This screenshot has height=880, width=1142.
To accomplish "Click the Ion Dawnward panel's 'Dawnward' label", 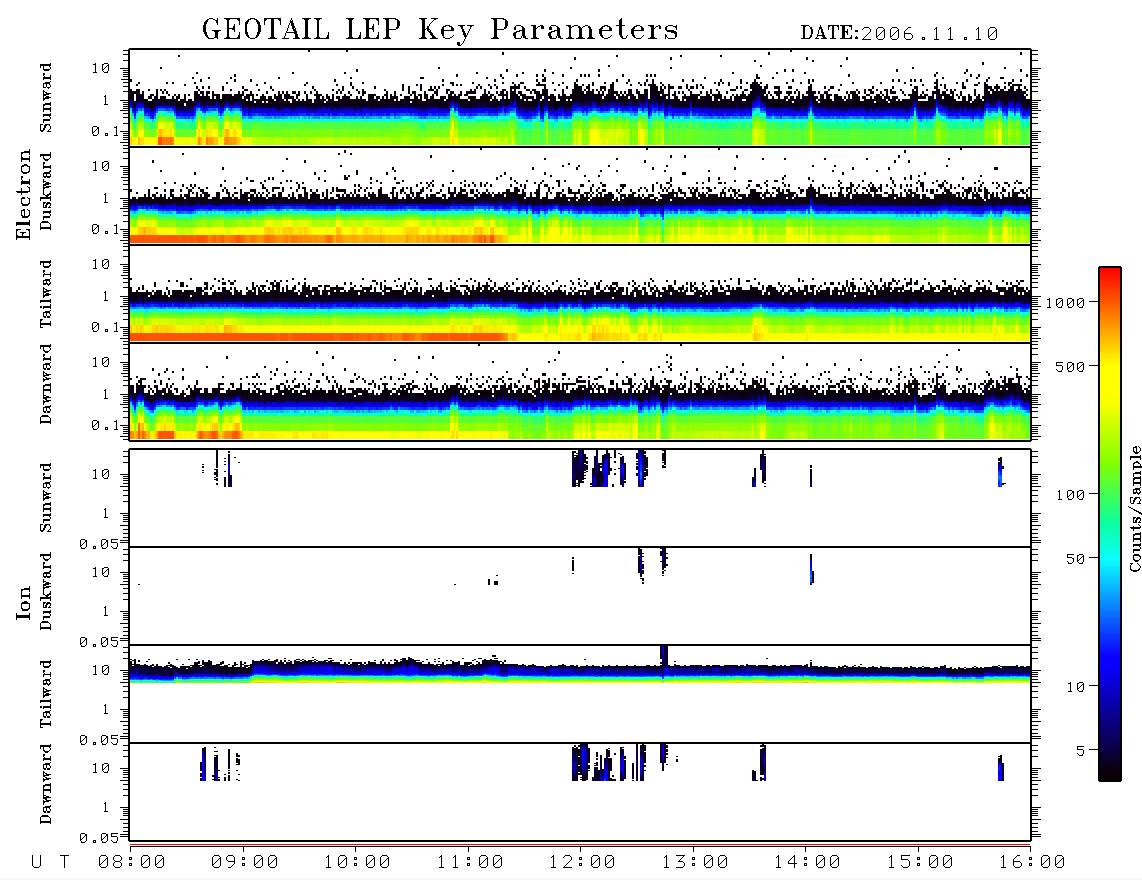I will click(x=46, y=784).
